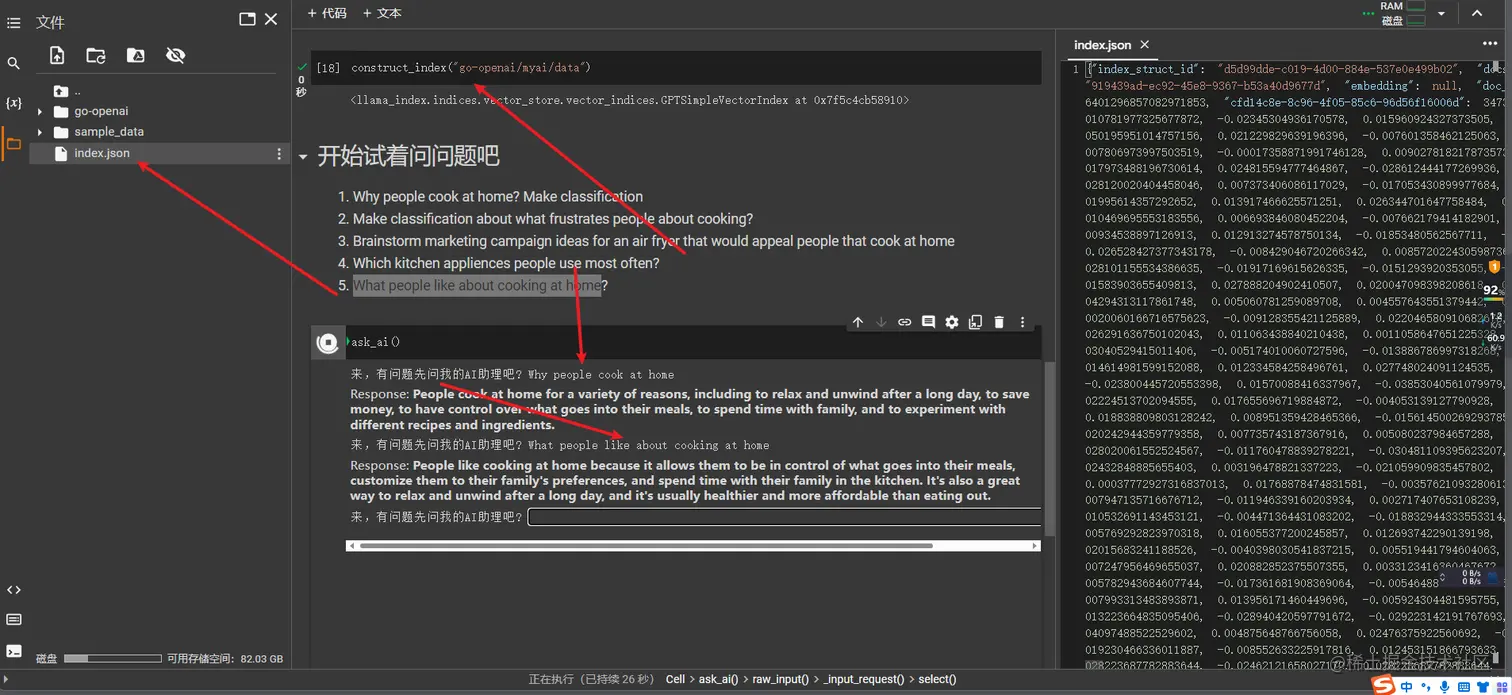Select the sample_data folder
The height and width of the screenshot is (695, 1512).
(109, 131)
